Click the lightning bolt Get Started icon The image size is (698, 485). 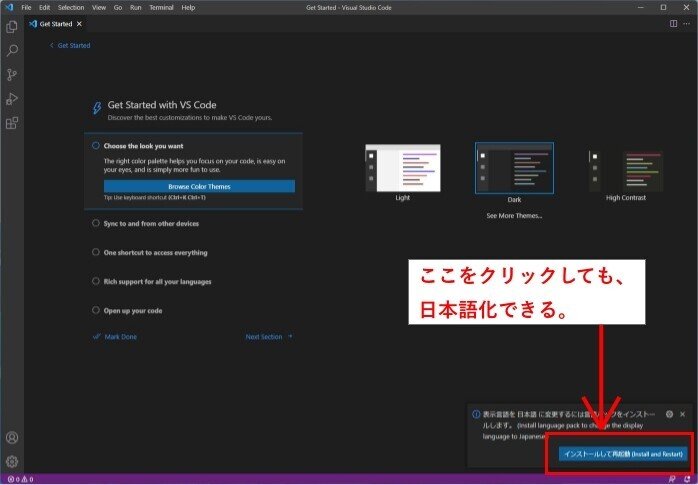[96, 108]
